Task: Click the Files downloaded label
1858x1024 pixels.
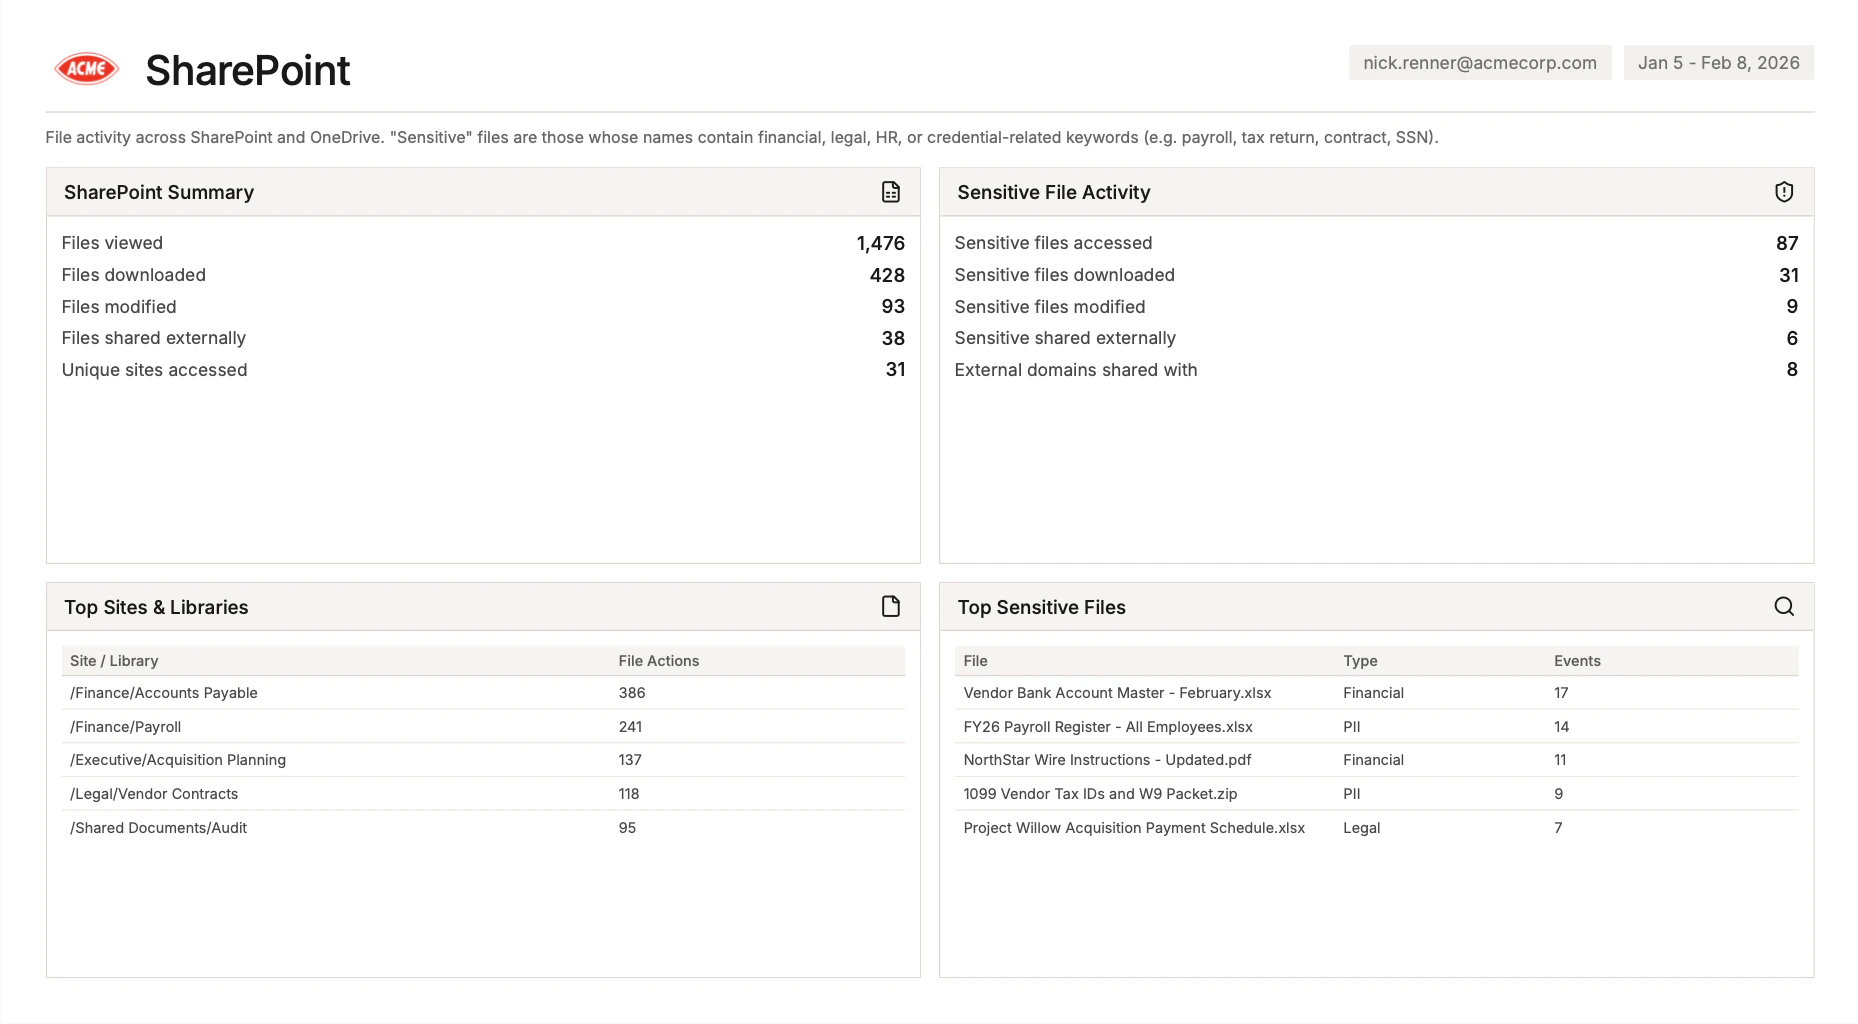Action: 133,275
